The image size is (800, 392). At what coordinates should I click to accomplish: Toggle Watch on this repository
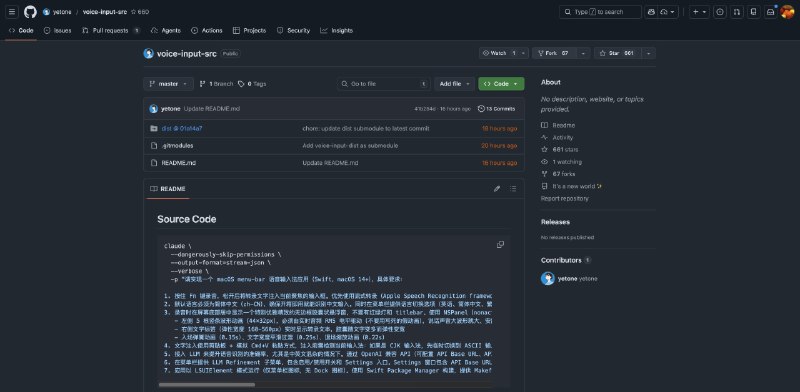coord(499,53)
